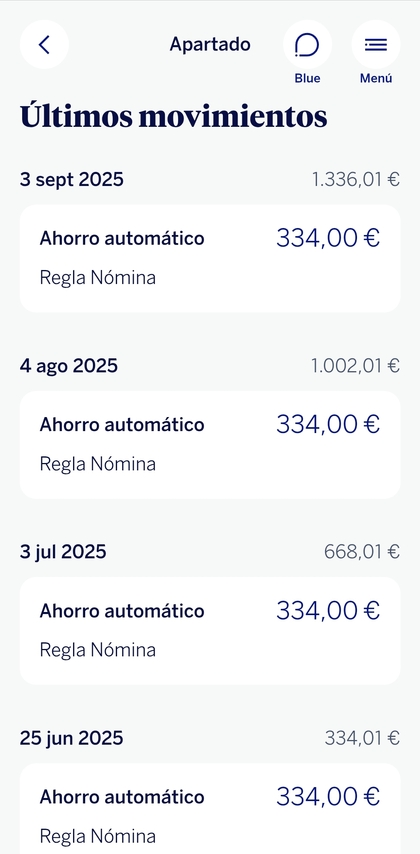Tap the 668,01 € balance figure
Image resolution: width=420 pixels, height=854 pixels.
[x=362, y=552]
